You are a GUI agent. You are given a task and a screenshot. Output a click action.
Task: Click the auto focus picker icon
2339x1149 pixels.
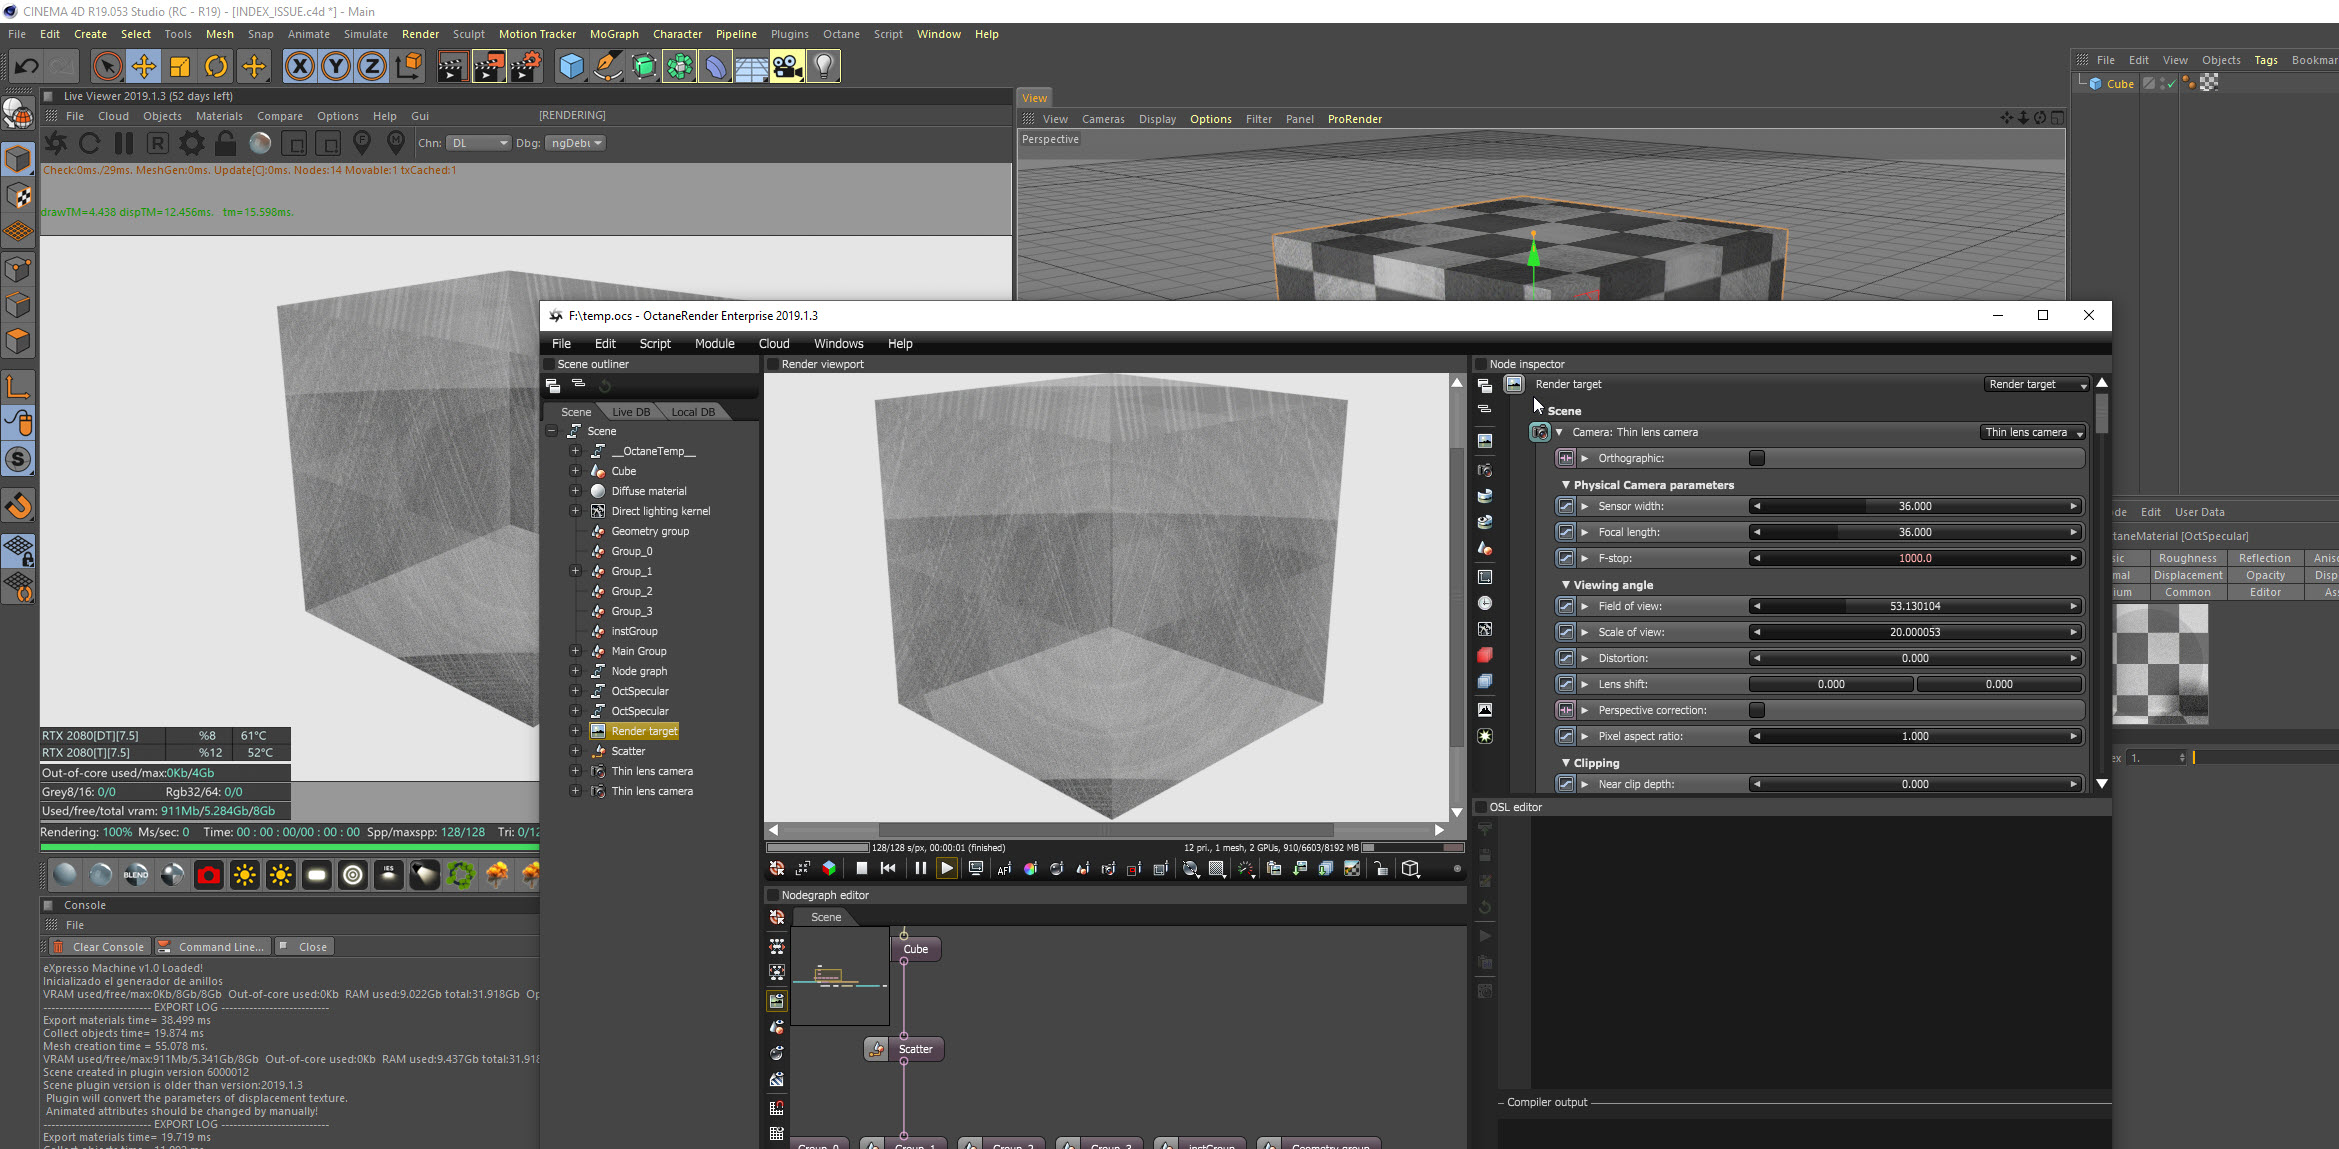click(1004, 869)
